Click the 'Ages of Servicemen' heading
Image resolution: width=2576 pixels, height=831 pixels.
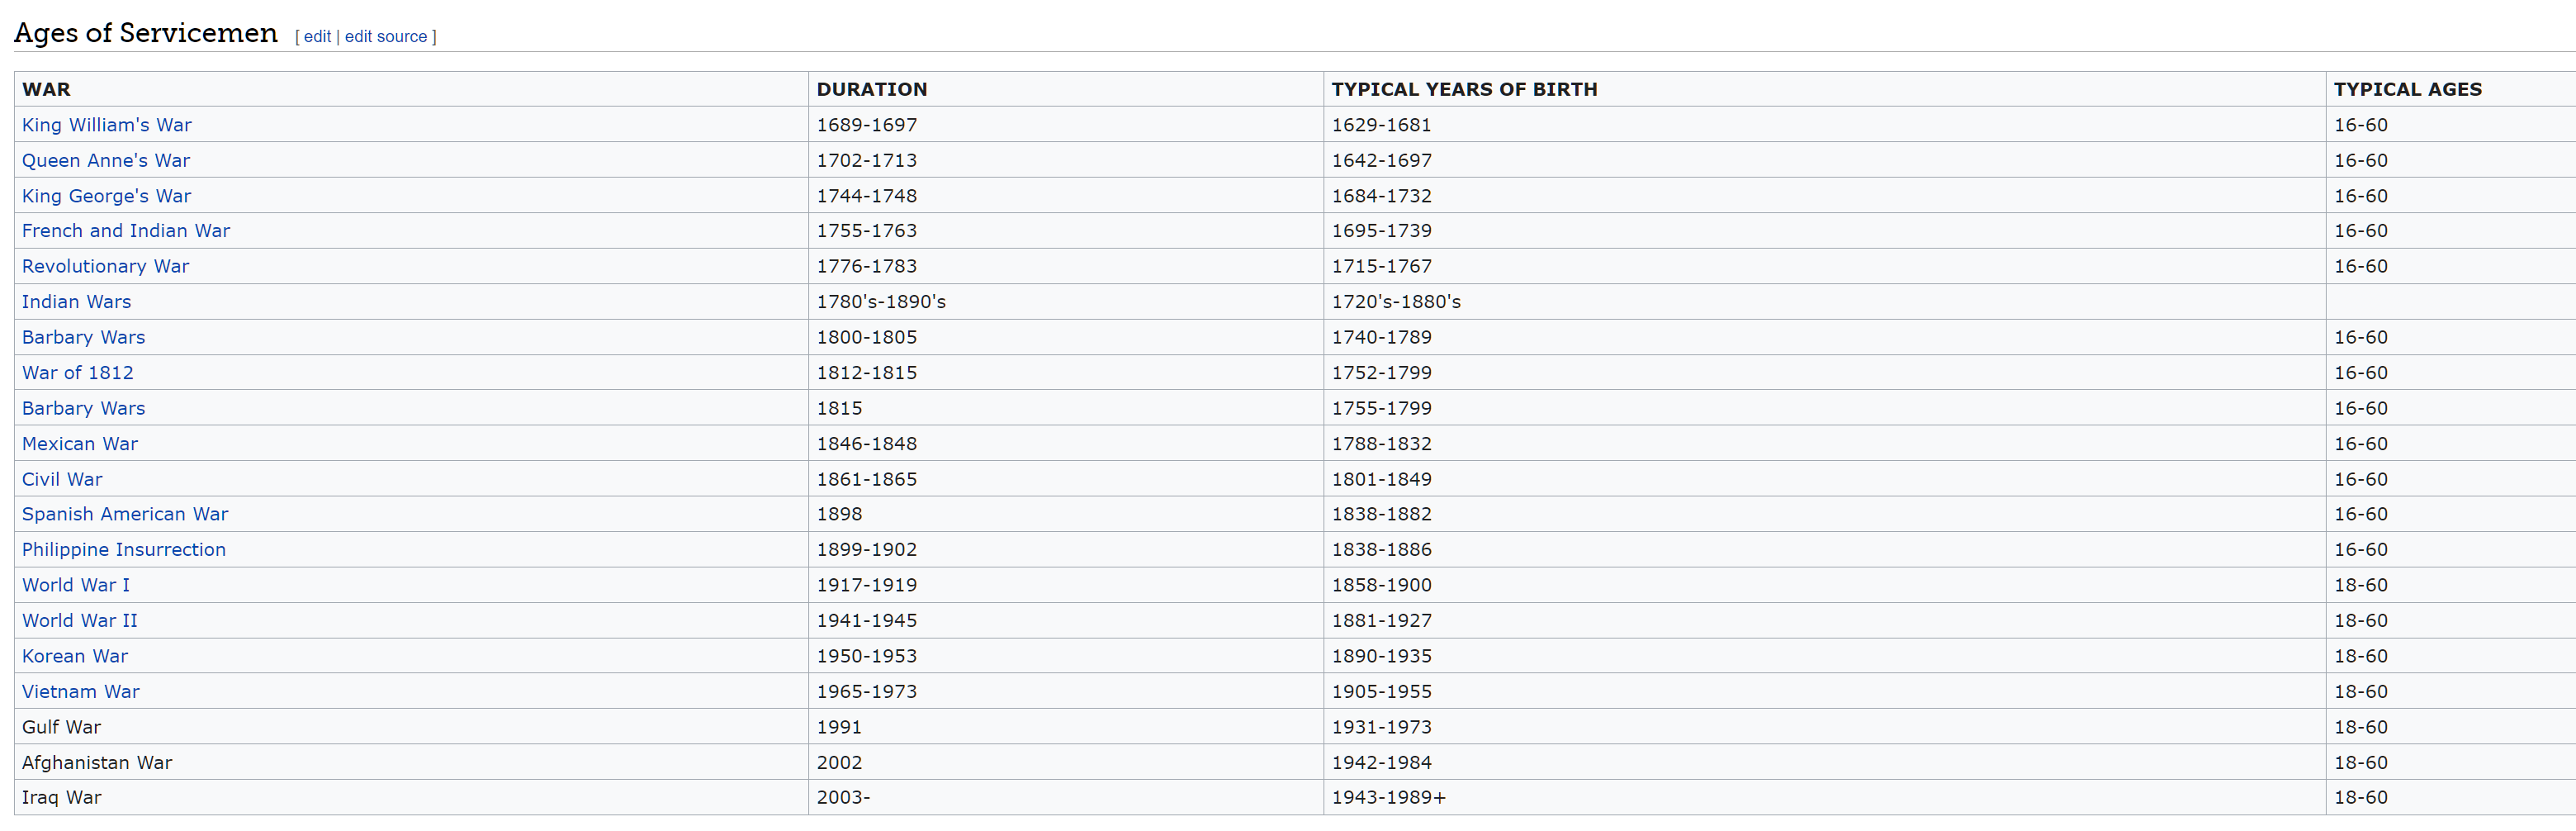146,33
